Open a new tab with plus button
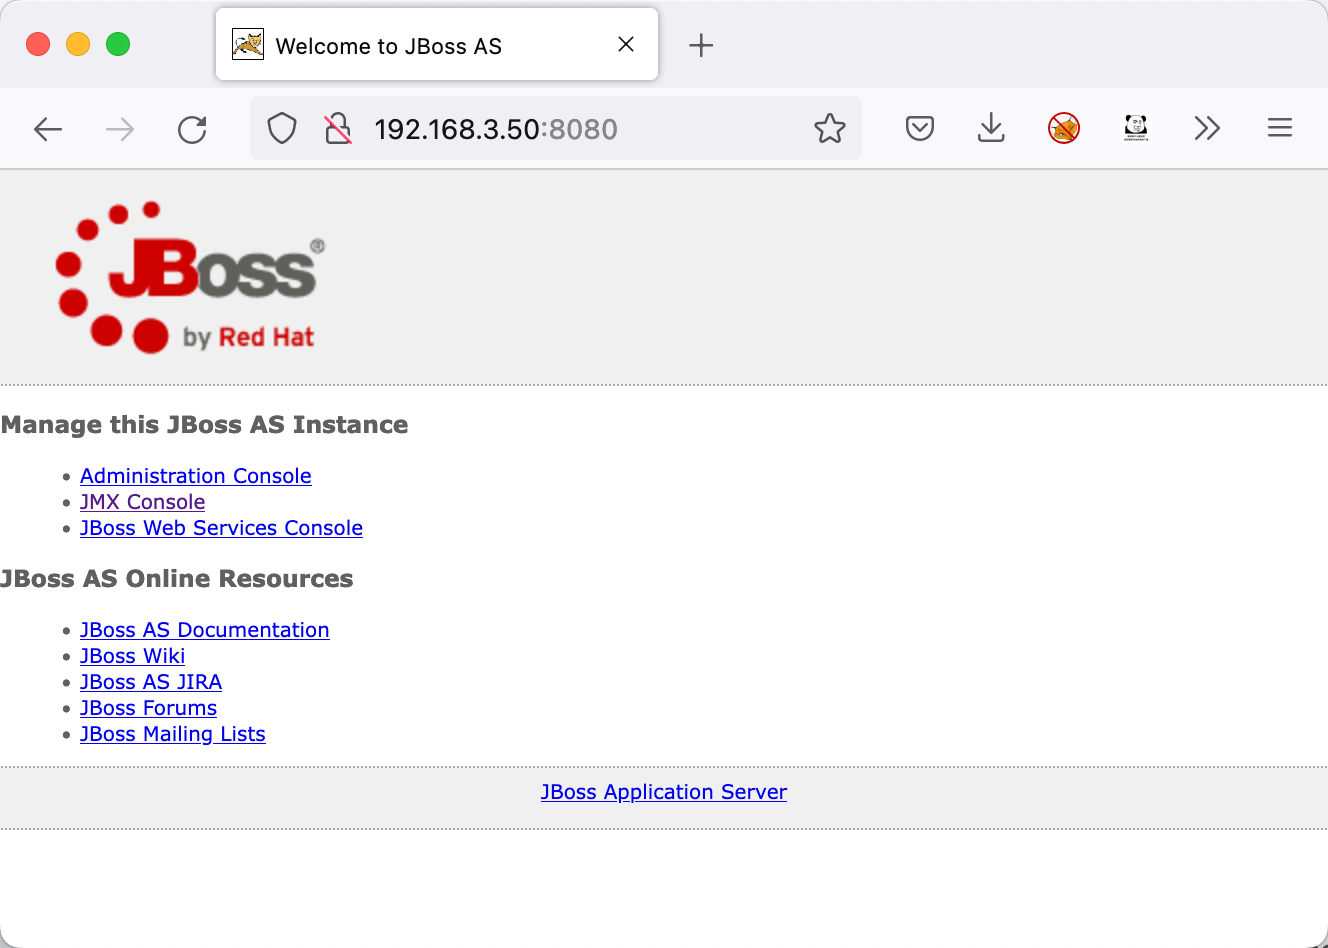Screen dimensions: 1328x948 701,45
